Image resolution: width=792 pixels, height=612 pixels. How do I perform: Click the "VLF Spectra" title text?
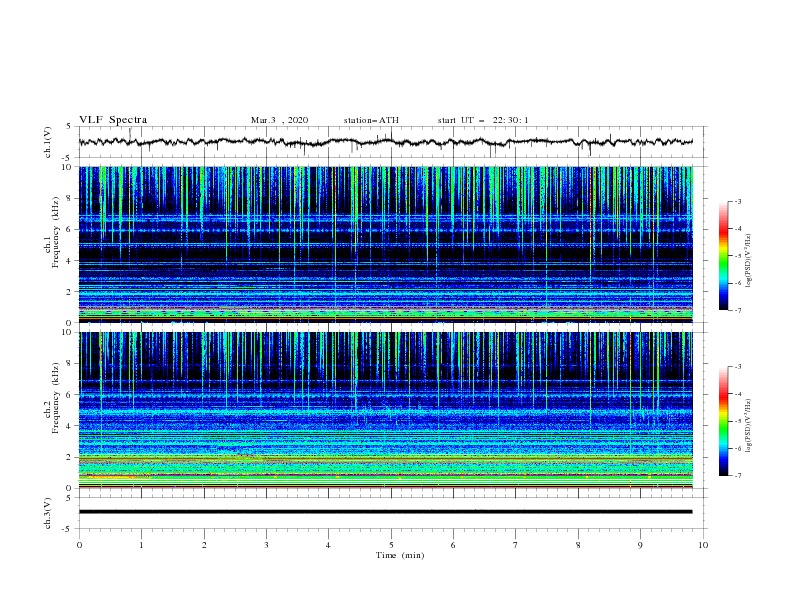pos(113,120)
